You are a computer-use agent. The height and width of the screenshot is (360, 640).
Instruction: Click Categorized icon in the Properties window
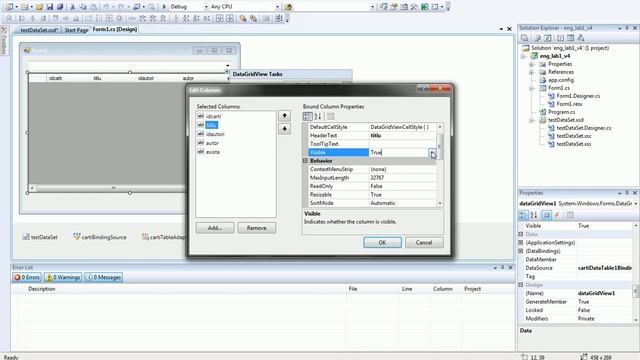524,215
